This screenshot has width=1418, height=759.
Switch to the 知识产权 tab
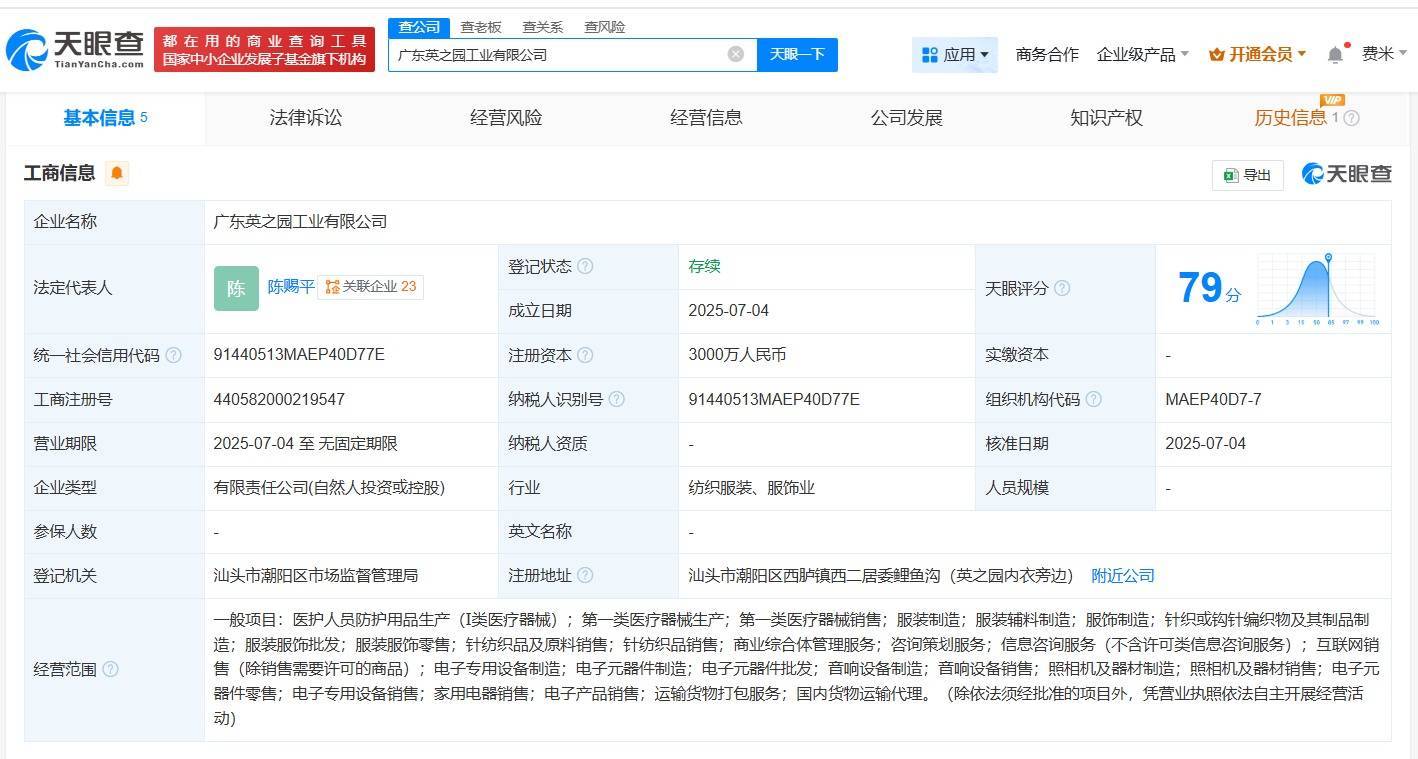click(1106, 118)
